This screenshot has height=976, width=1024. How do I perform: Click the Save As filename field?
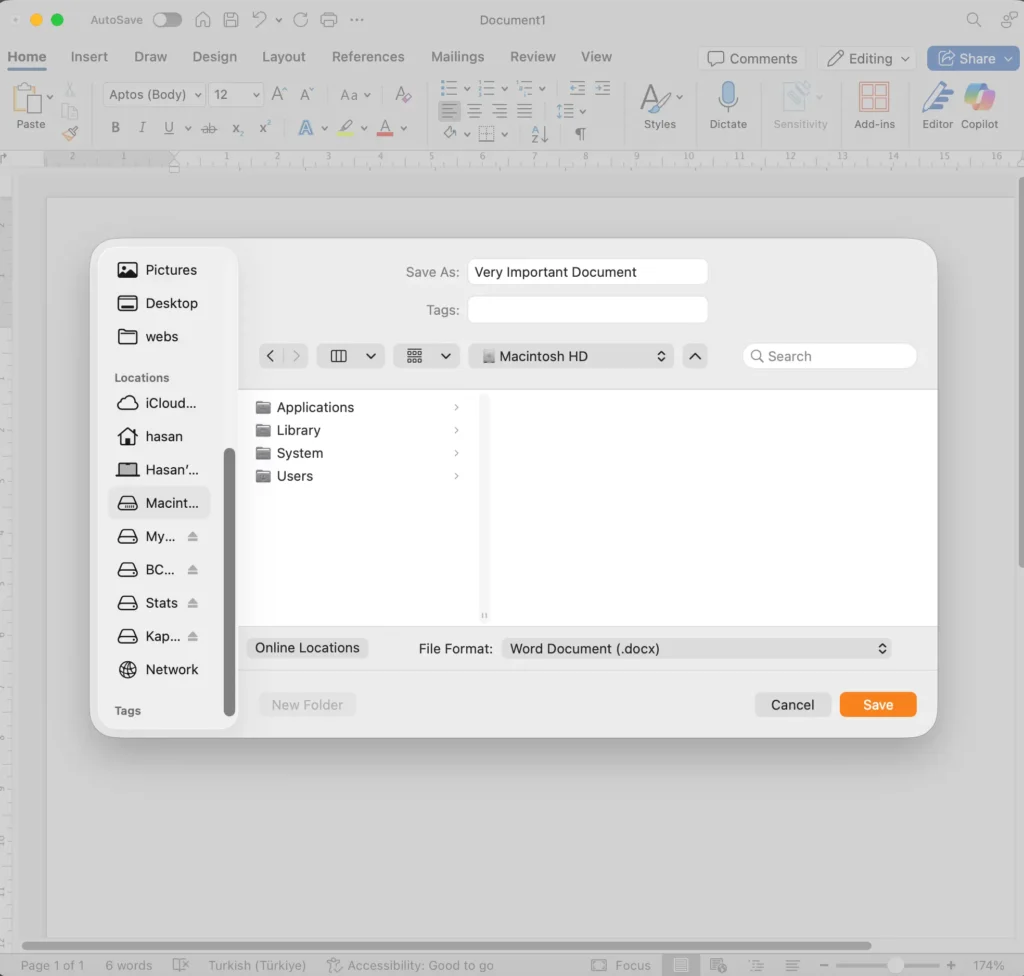coord(587,271)
